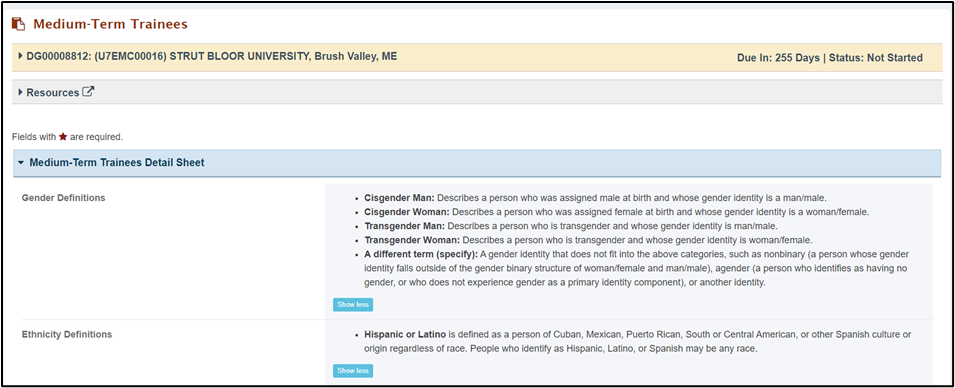Click Show less under Ethnicity Definitions

tap(353, 370)
